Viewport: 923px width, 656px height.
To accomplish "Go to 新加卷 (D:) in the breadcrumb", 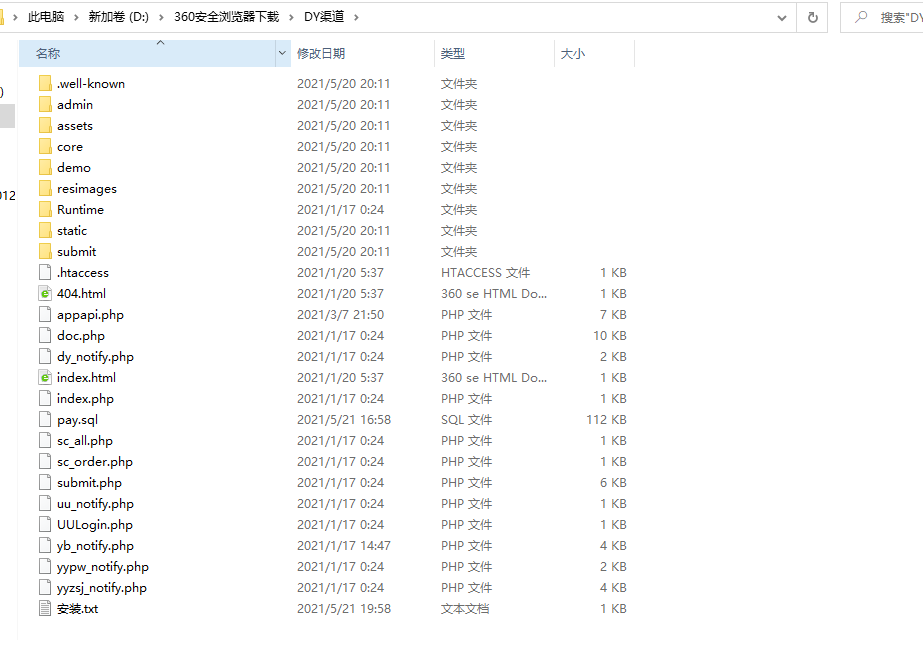I will 118,17.
